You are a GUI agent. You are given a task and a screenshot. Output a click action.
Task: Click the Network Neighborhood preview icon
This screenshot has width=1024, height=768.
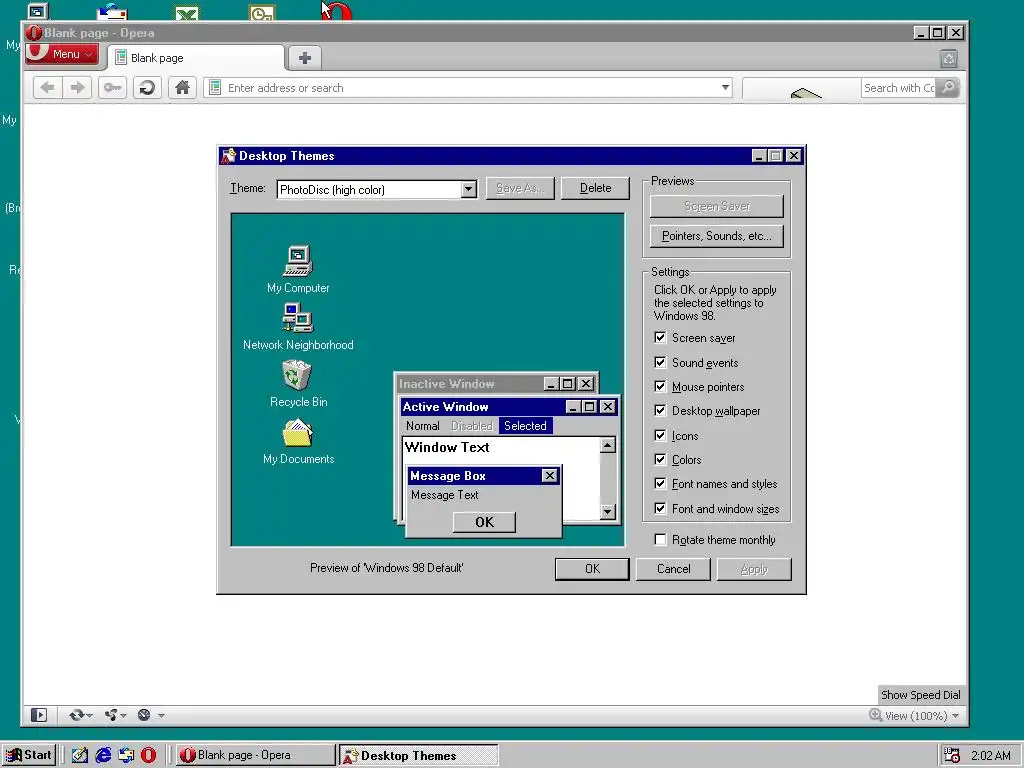pyautogui.click(x=298, y=318)
